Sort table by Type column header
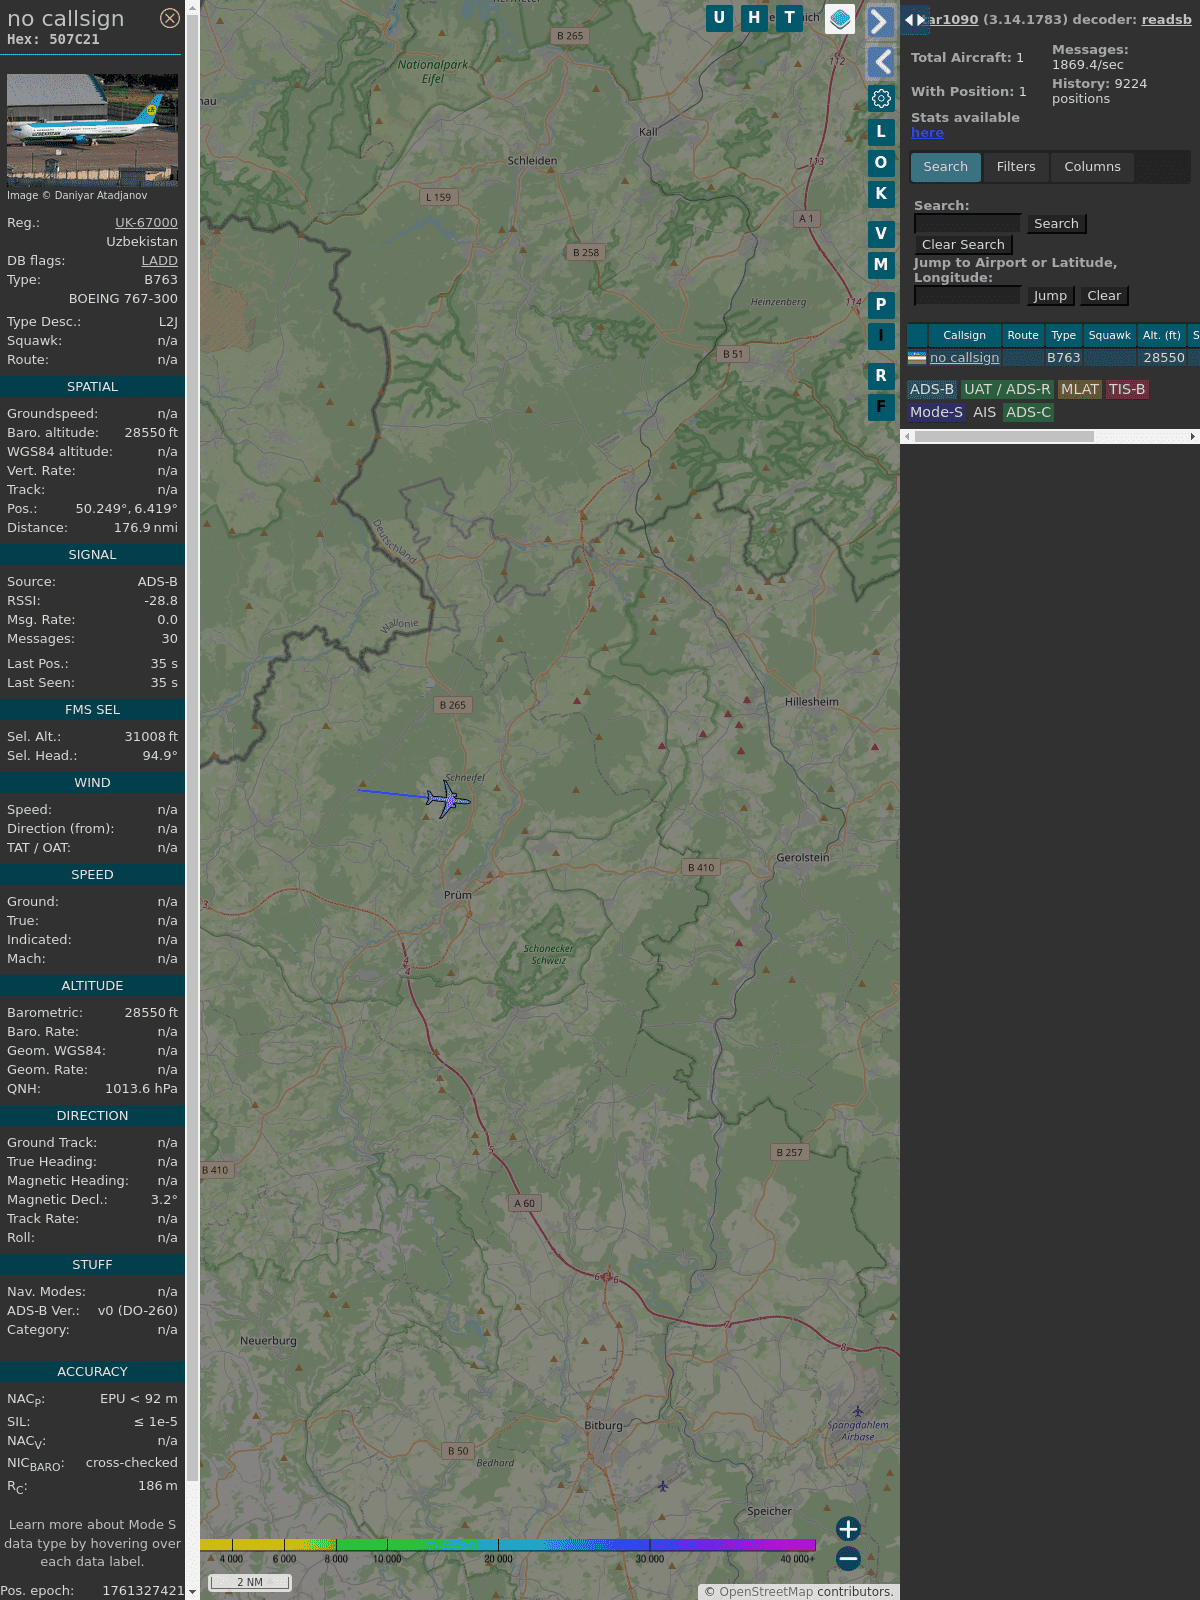This screenshot has width=1200, height=1600. tap(1064, 336)
